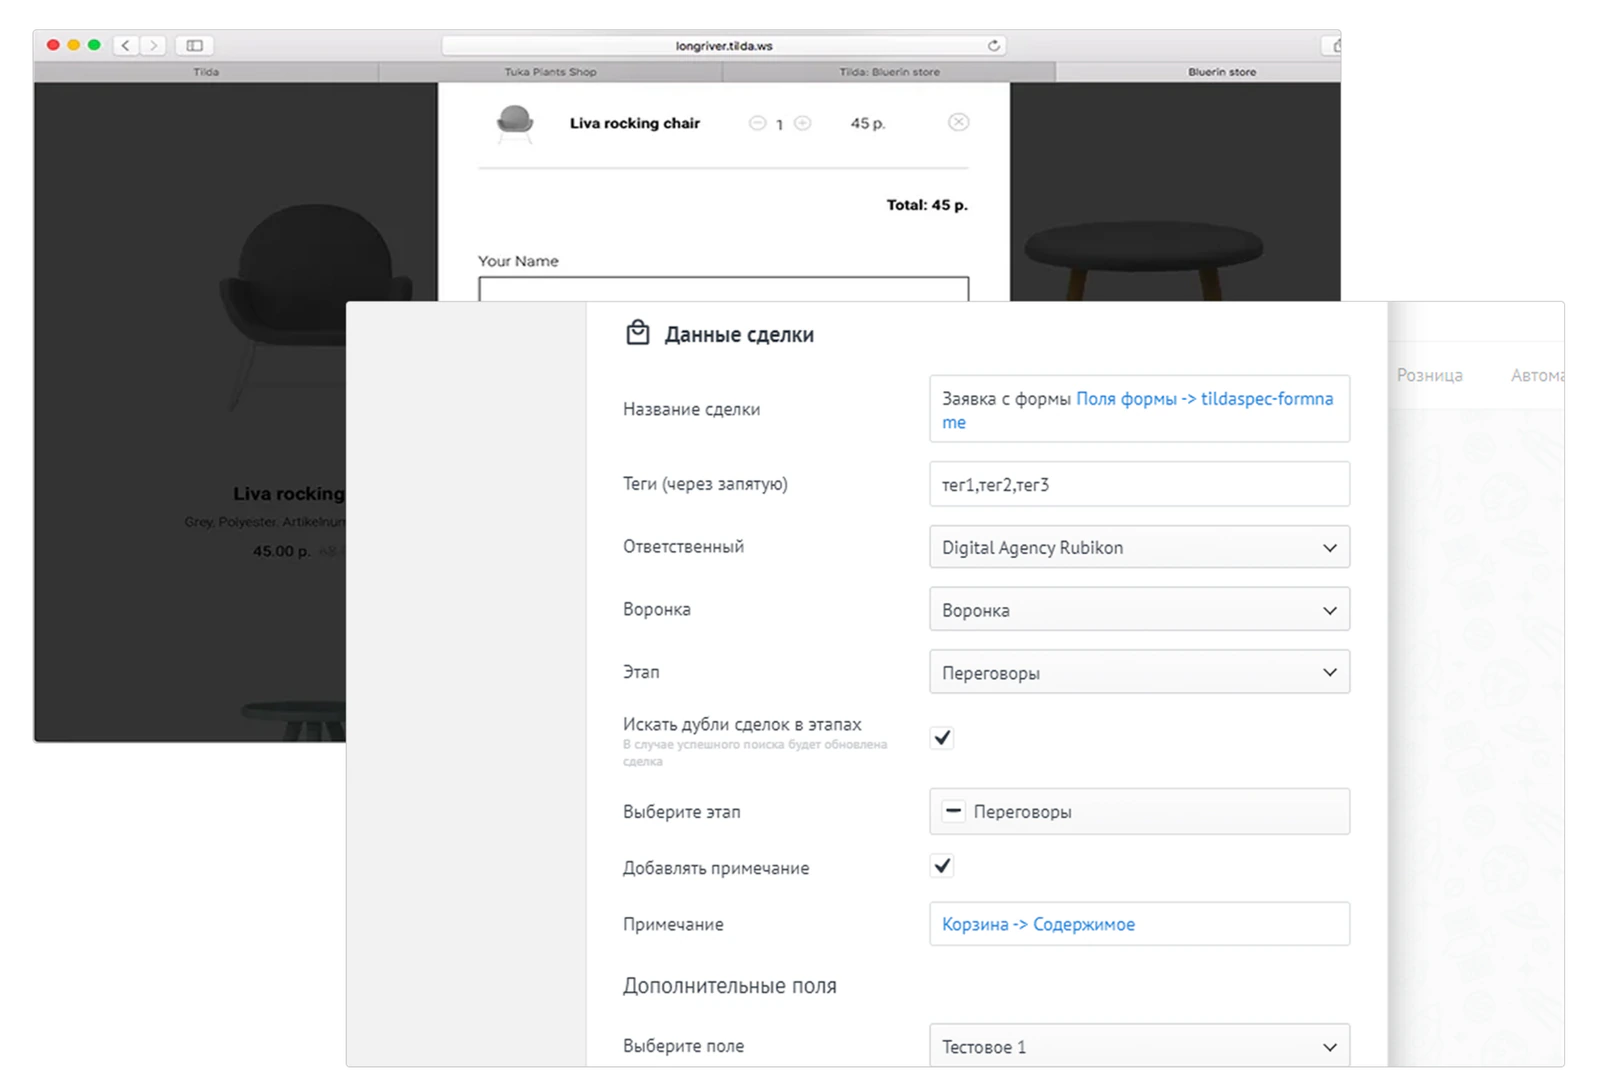Go forward with Safari forward arrow
Screen dimensions: 1600x1092
(153, 45)
